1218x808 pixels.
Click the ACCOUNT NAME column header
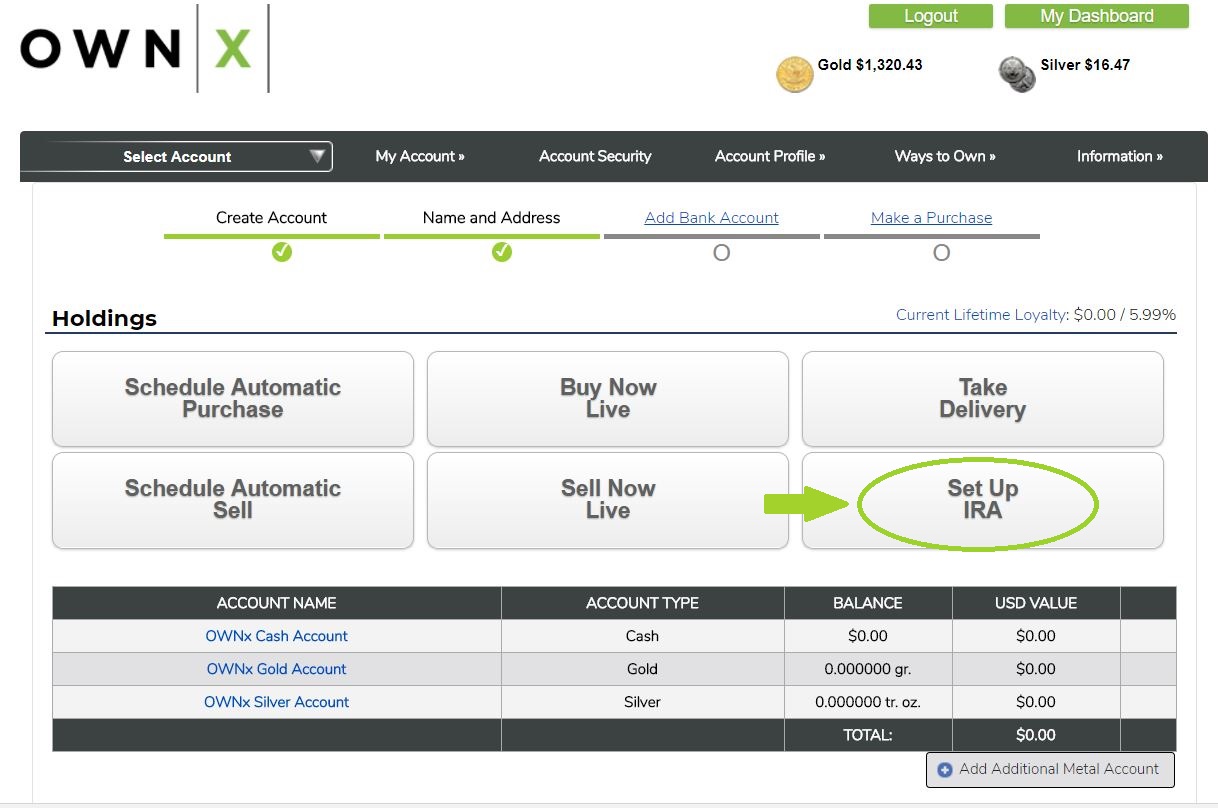(277, 603)
